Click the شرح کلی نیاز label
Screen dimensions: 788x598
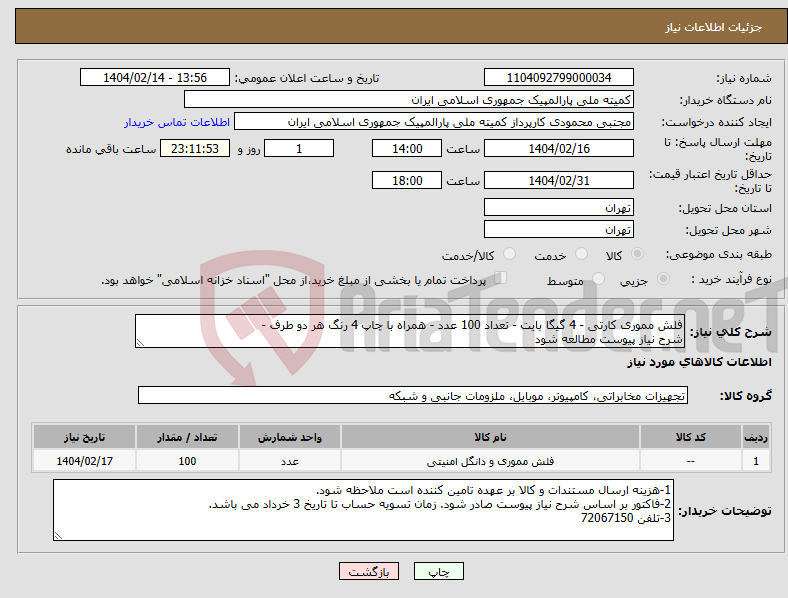[730, 332]
